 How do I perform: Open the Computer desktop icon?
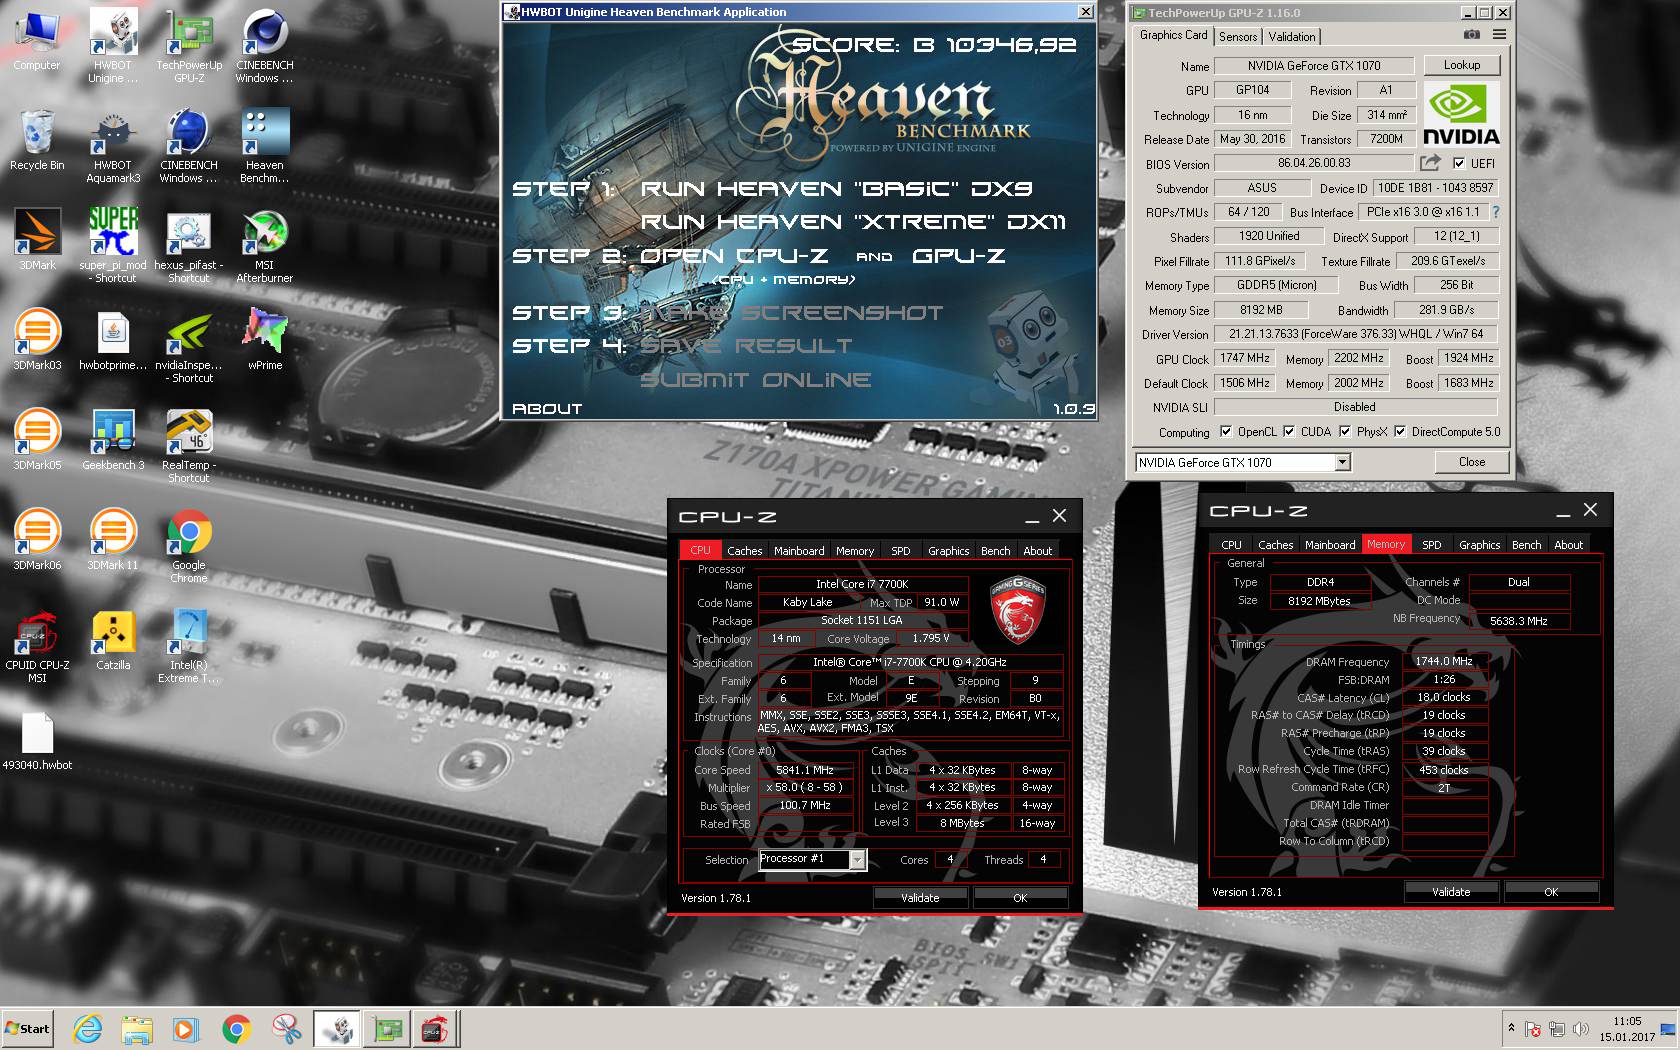(x=37, y=40)
